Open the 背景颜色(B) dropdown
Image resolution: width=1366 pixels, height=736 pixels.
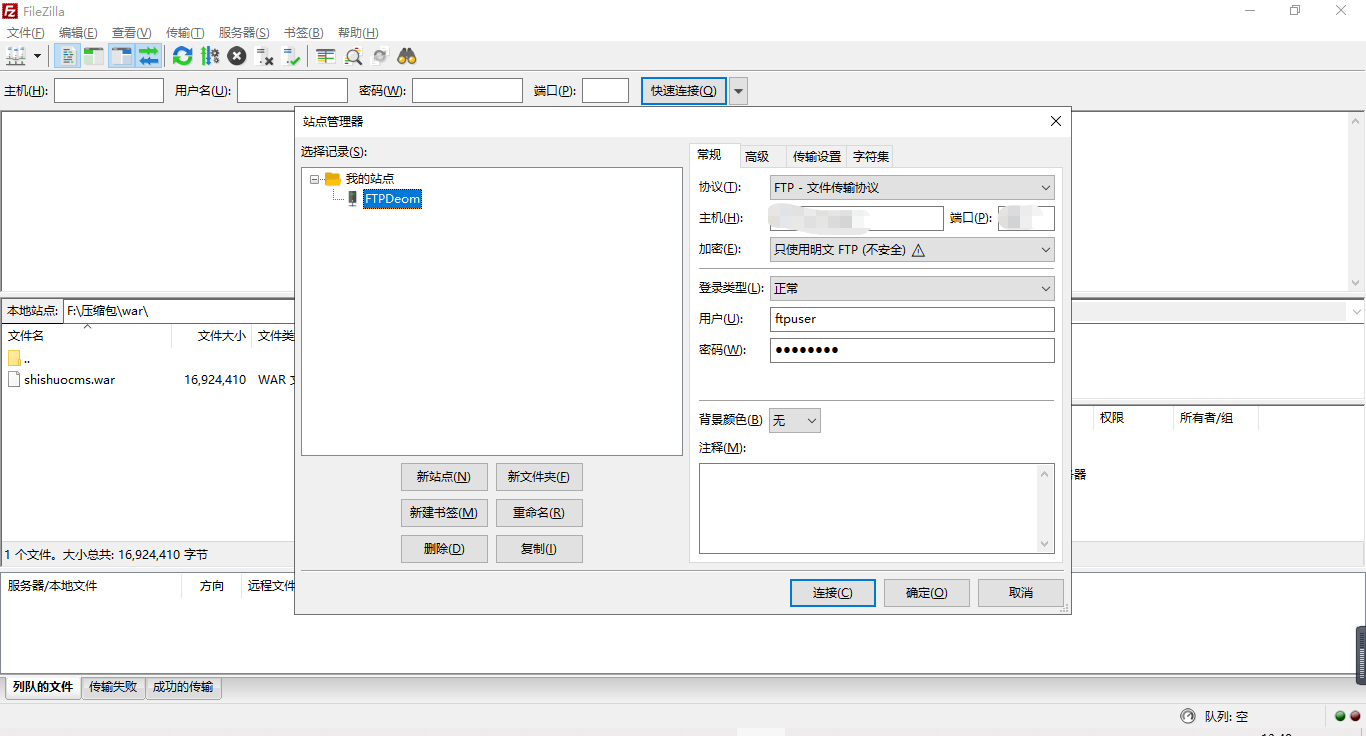[795, 420]
